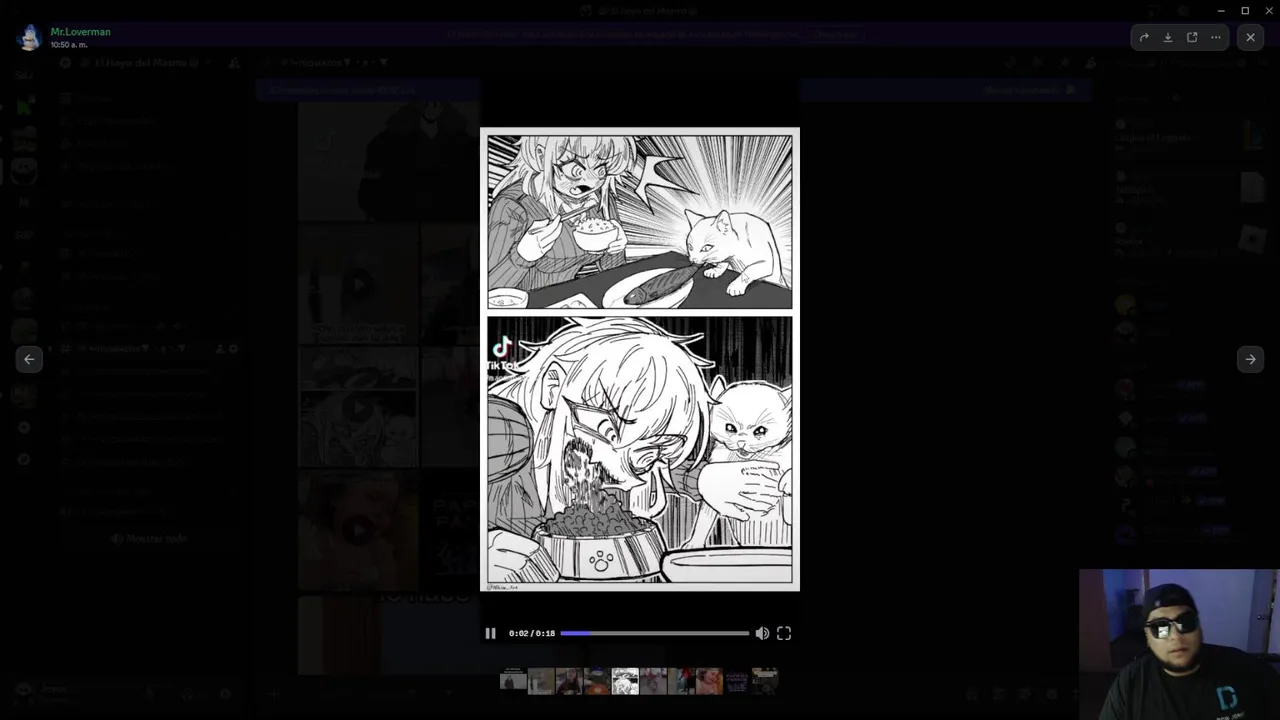Viewport: 1280px width, 720px height.
Task: Select the seventh thumbnail with red figure
Action: click(681, 681)
